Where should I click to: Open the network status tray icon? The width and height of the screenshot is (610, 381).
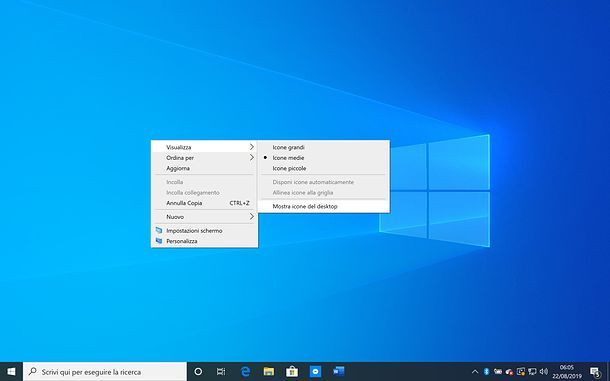[x=532, y=372]
